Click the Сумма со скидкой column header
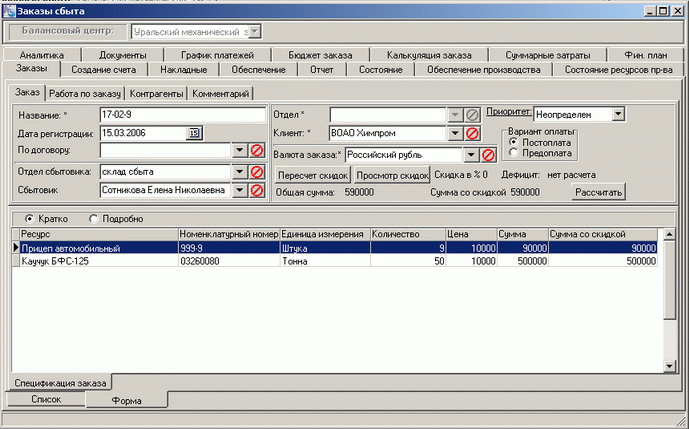This screenshot has height=429, width=689. (603, 234)
